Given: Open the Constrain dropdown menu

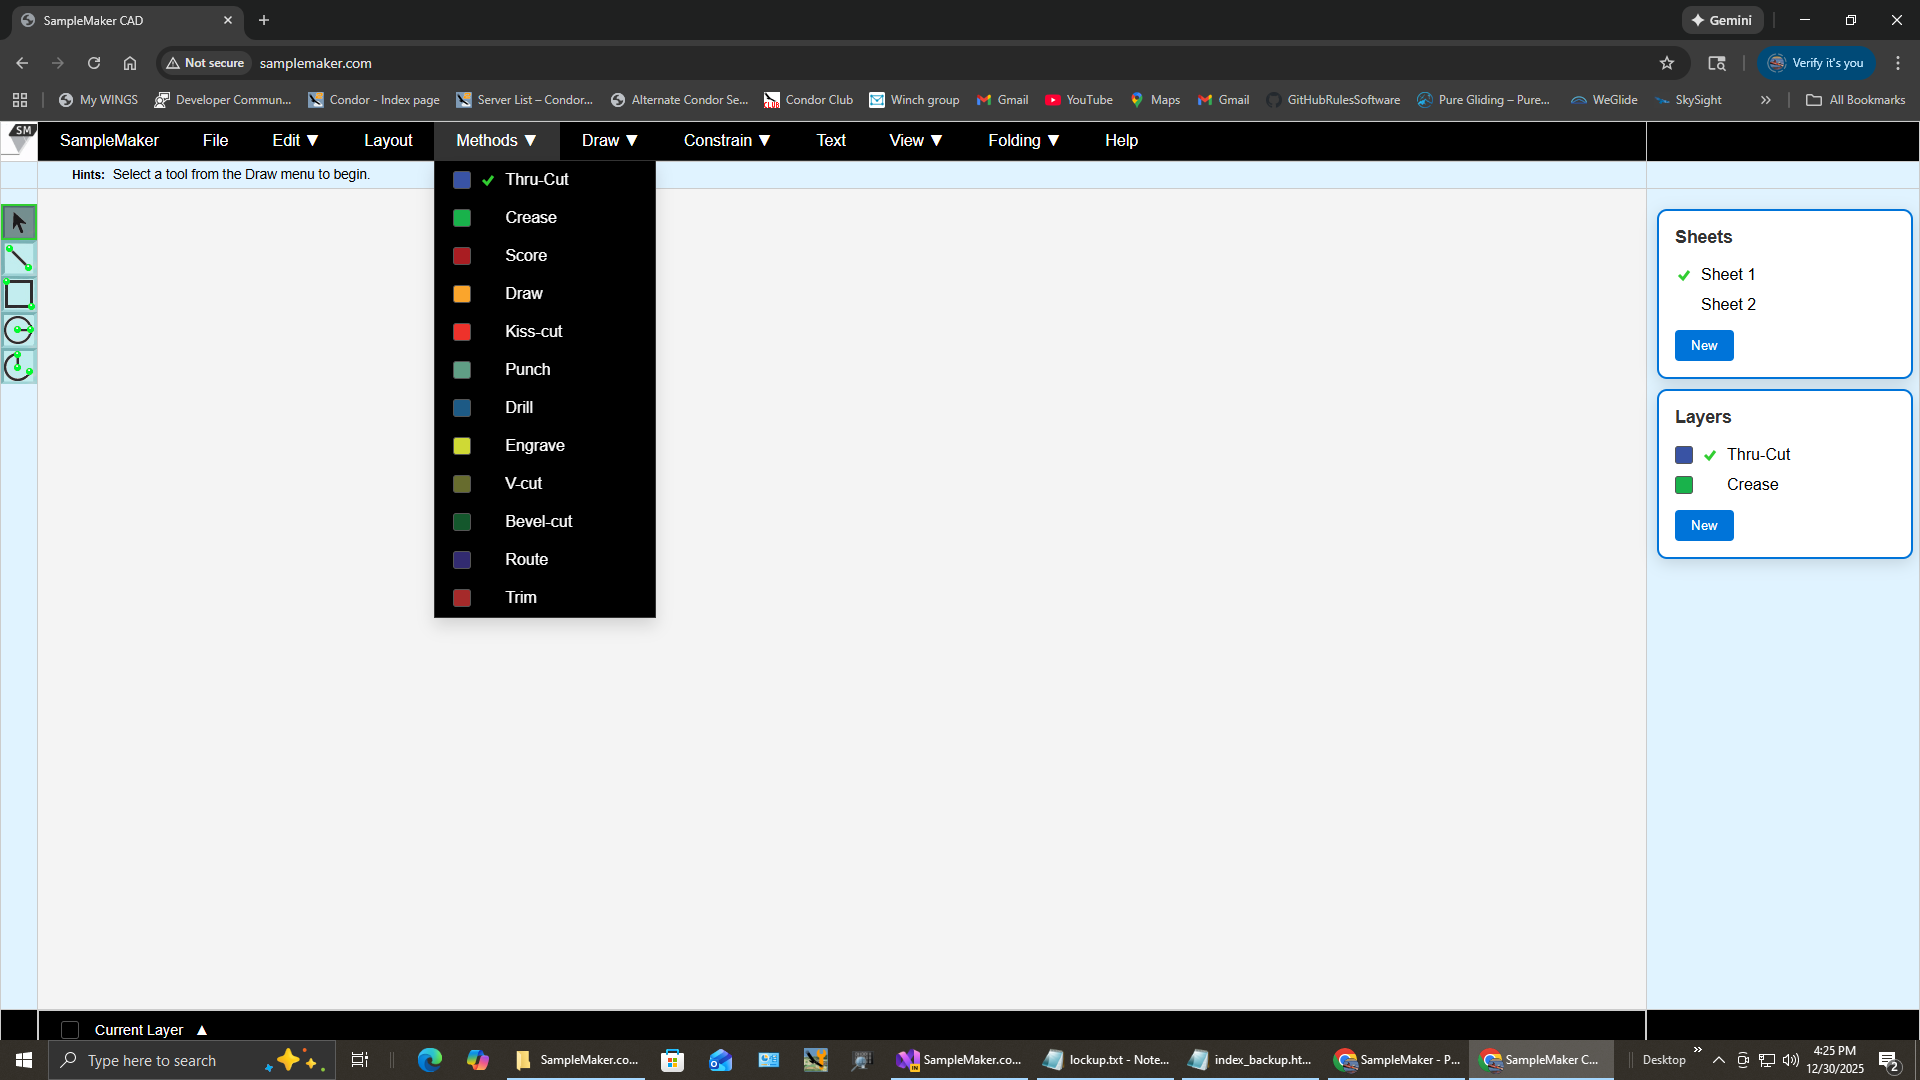Looking at the screenshot, I should [726, 141].
